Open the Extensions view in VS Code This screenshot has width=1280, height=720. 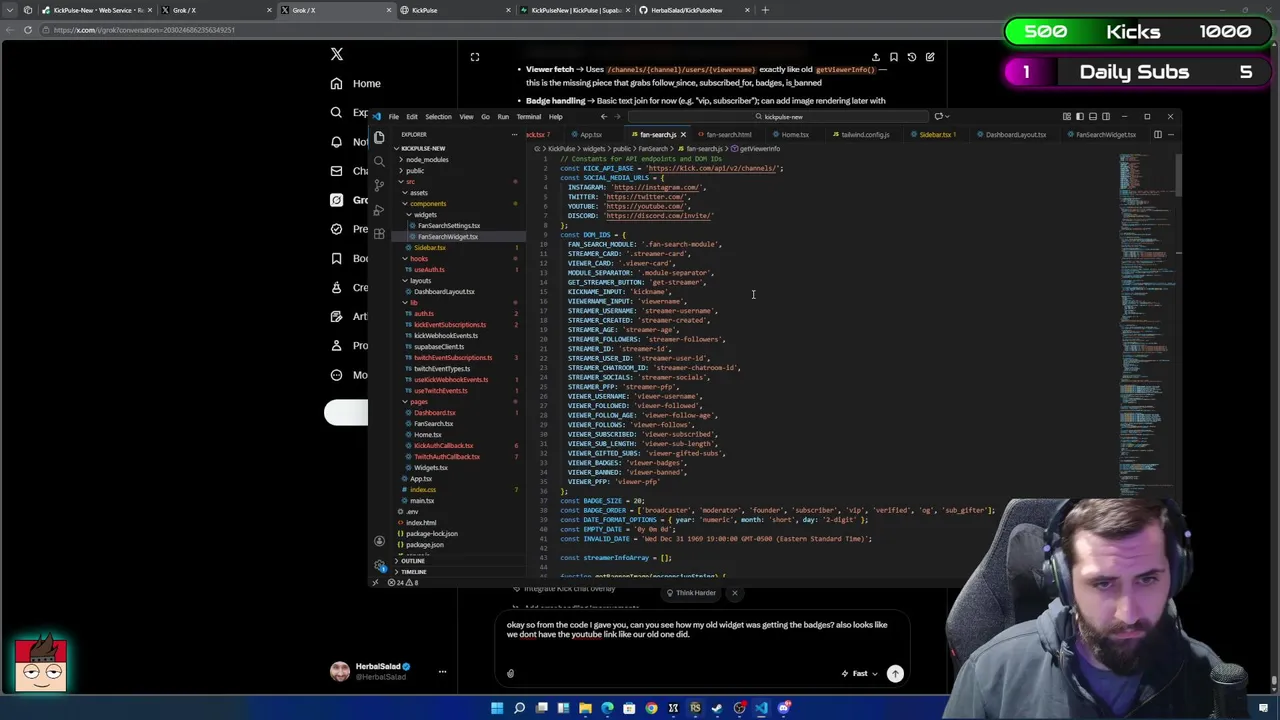coord(379,233)
